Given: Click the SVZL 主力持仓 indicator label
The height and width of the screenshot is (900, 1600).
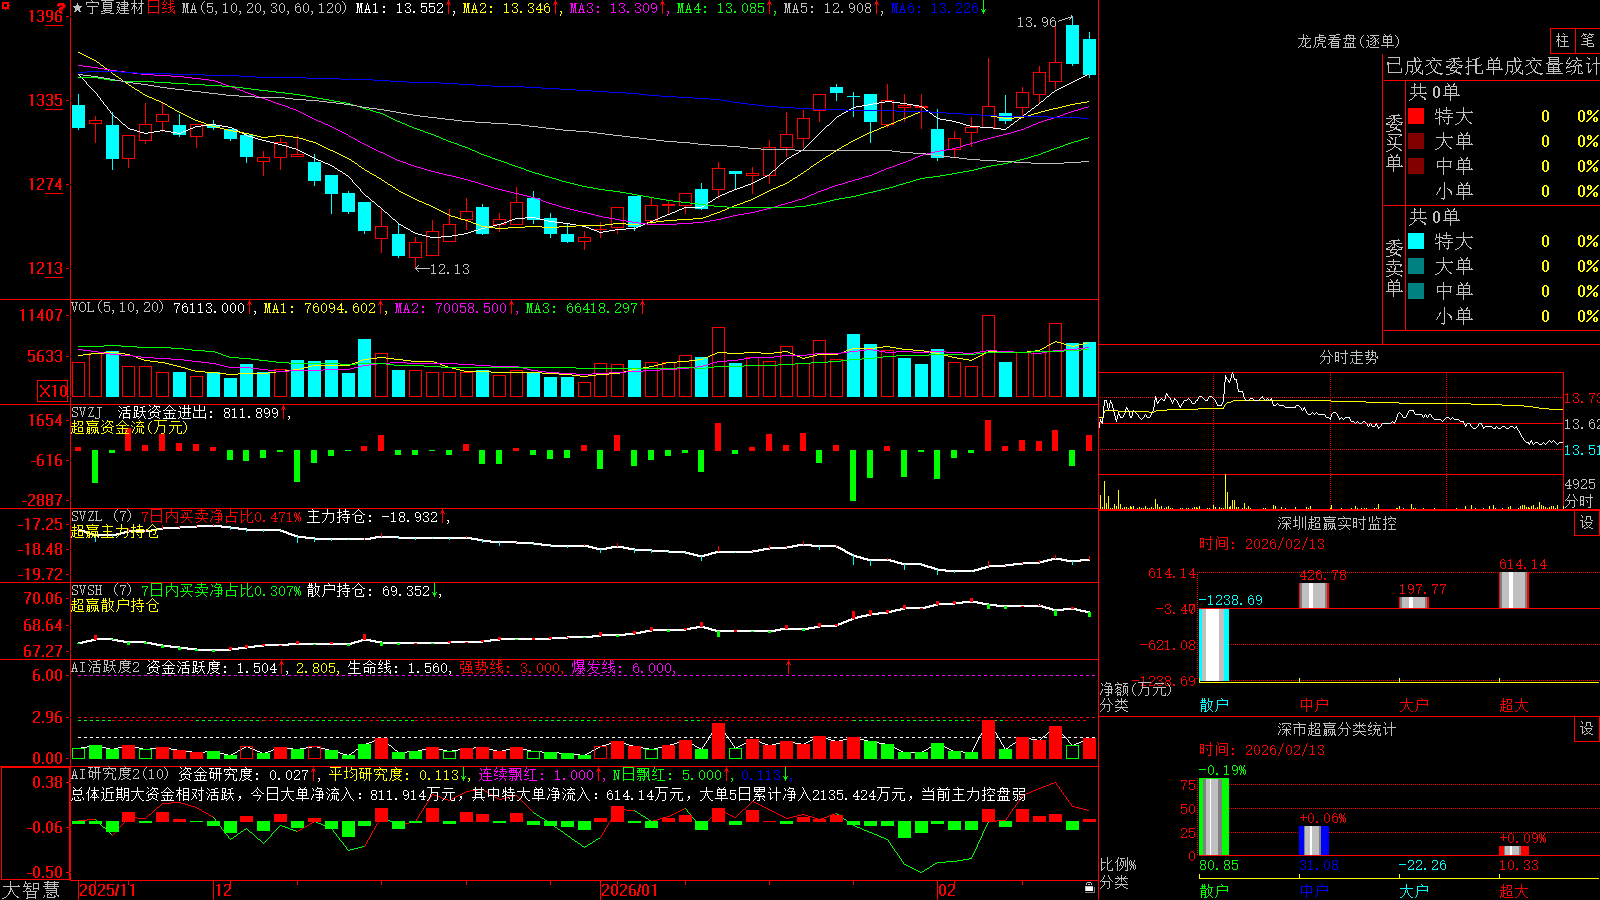Looking at the screenshot, I should (x=100, y=516).
